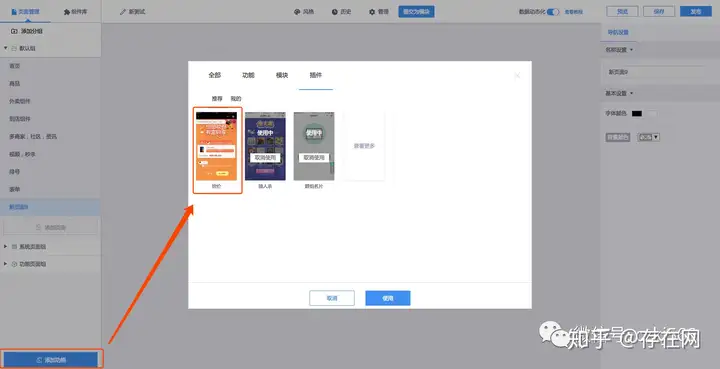Click the 查看教程 link
This screenshot has height=369, width=720.
[x=574, y=12]
